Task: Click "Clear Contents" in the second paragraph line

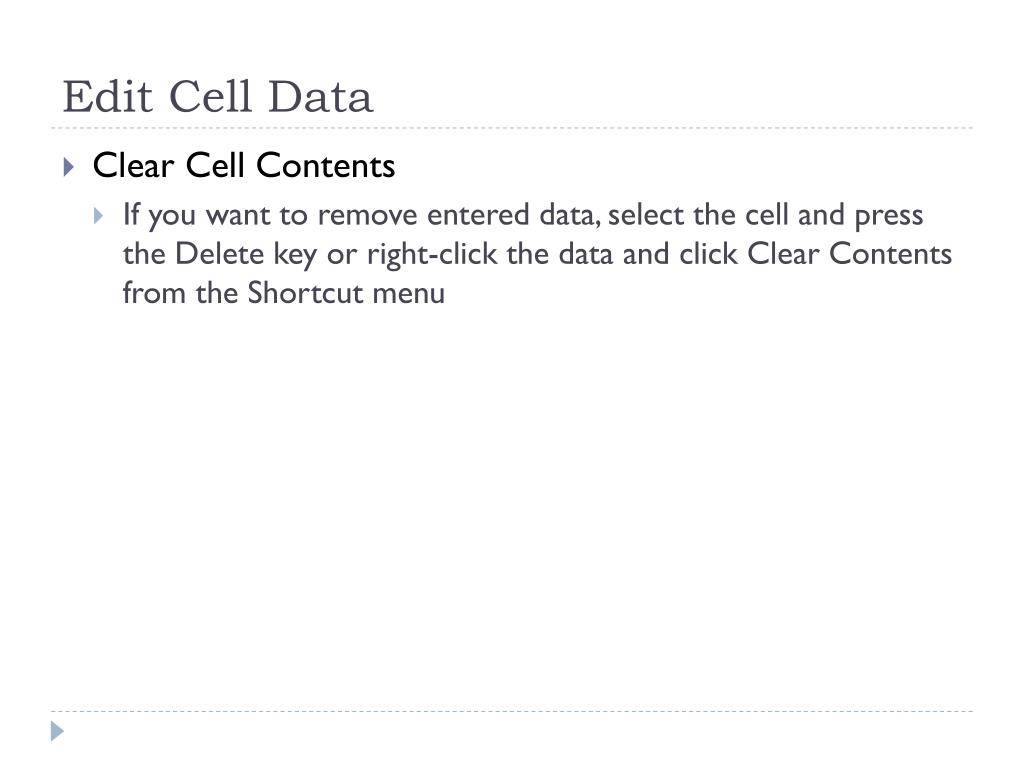Action: coord(850,253)
